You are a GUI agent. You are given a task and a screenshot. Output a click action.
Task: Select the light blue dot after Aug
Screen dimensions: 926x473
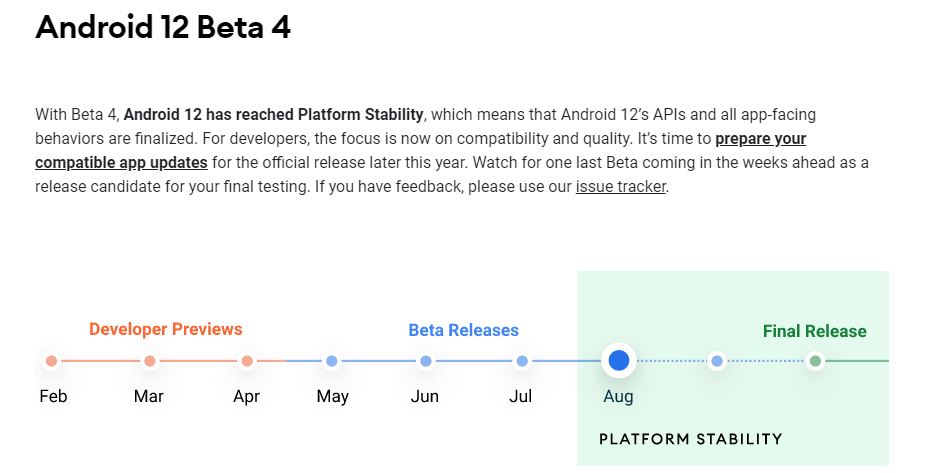tap(717, 361)
